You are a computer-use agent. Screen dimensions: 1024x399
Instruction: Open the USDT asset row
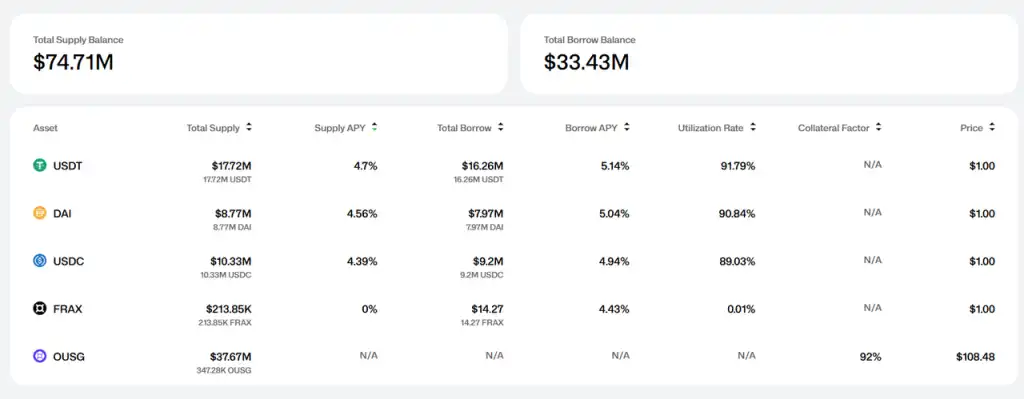pos(514,169)
